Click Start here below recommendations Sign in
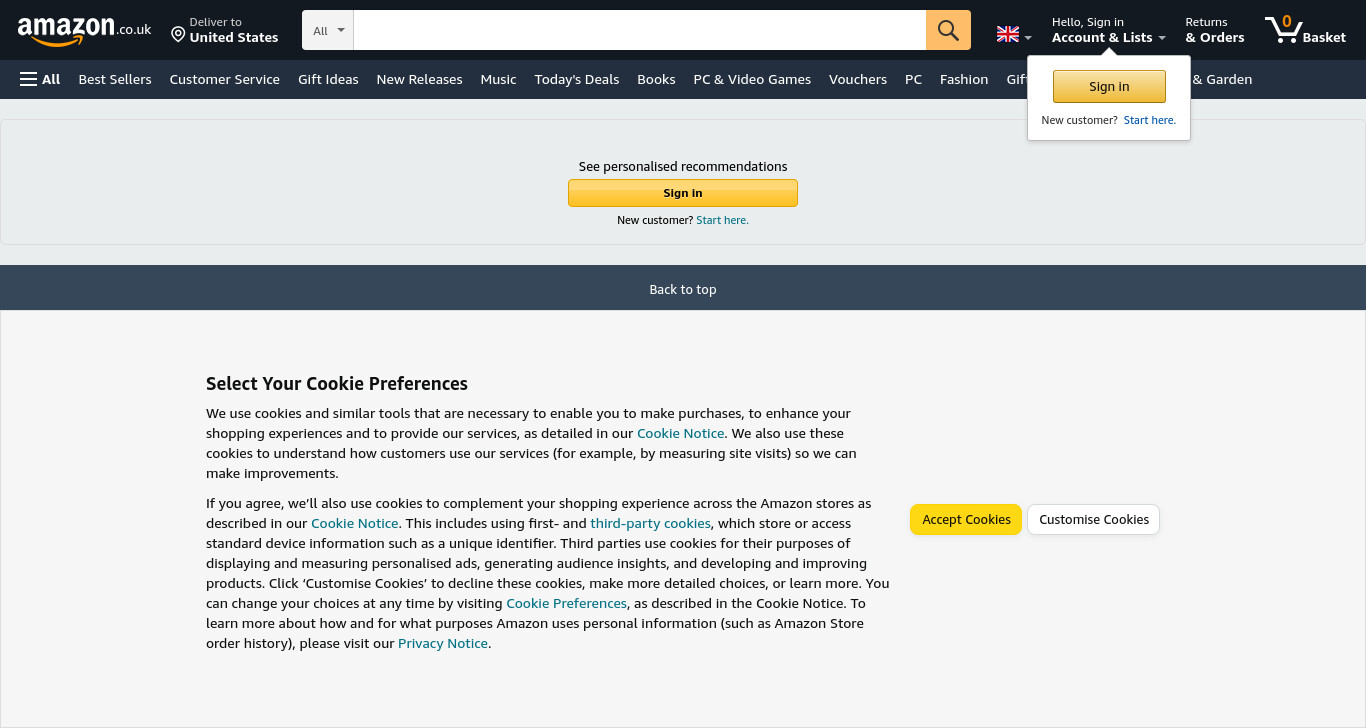 [x=722, y=220]
